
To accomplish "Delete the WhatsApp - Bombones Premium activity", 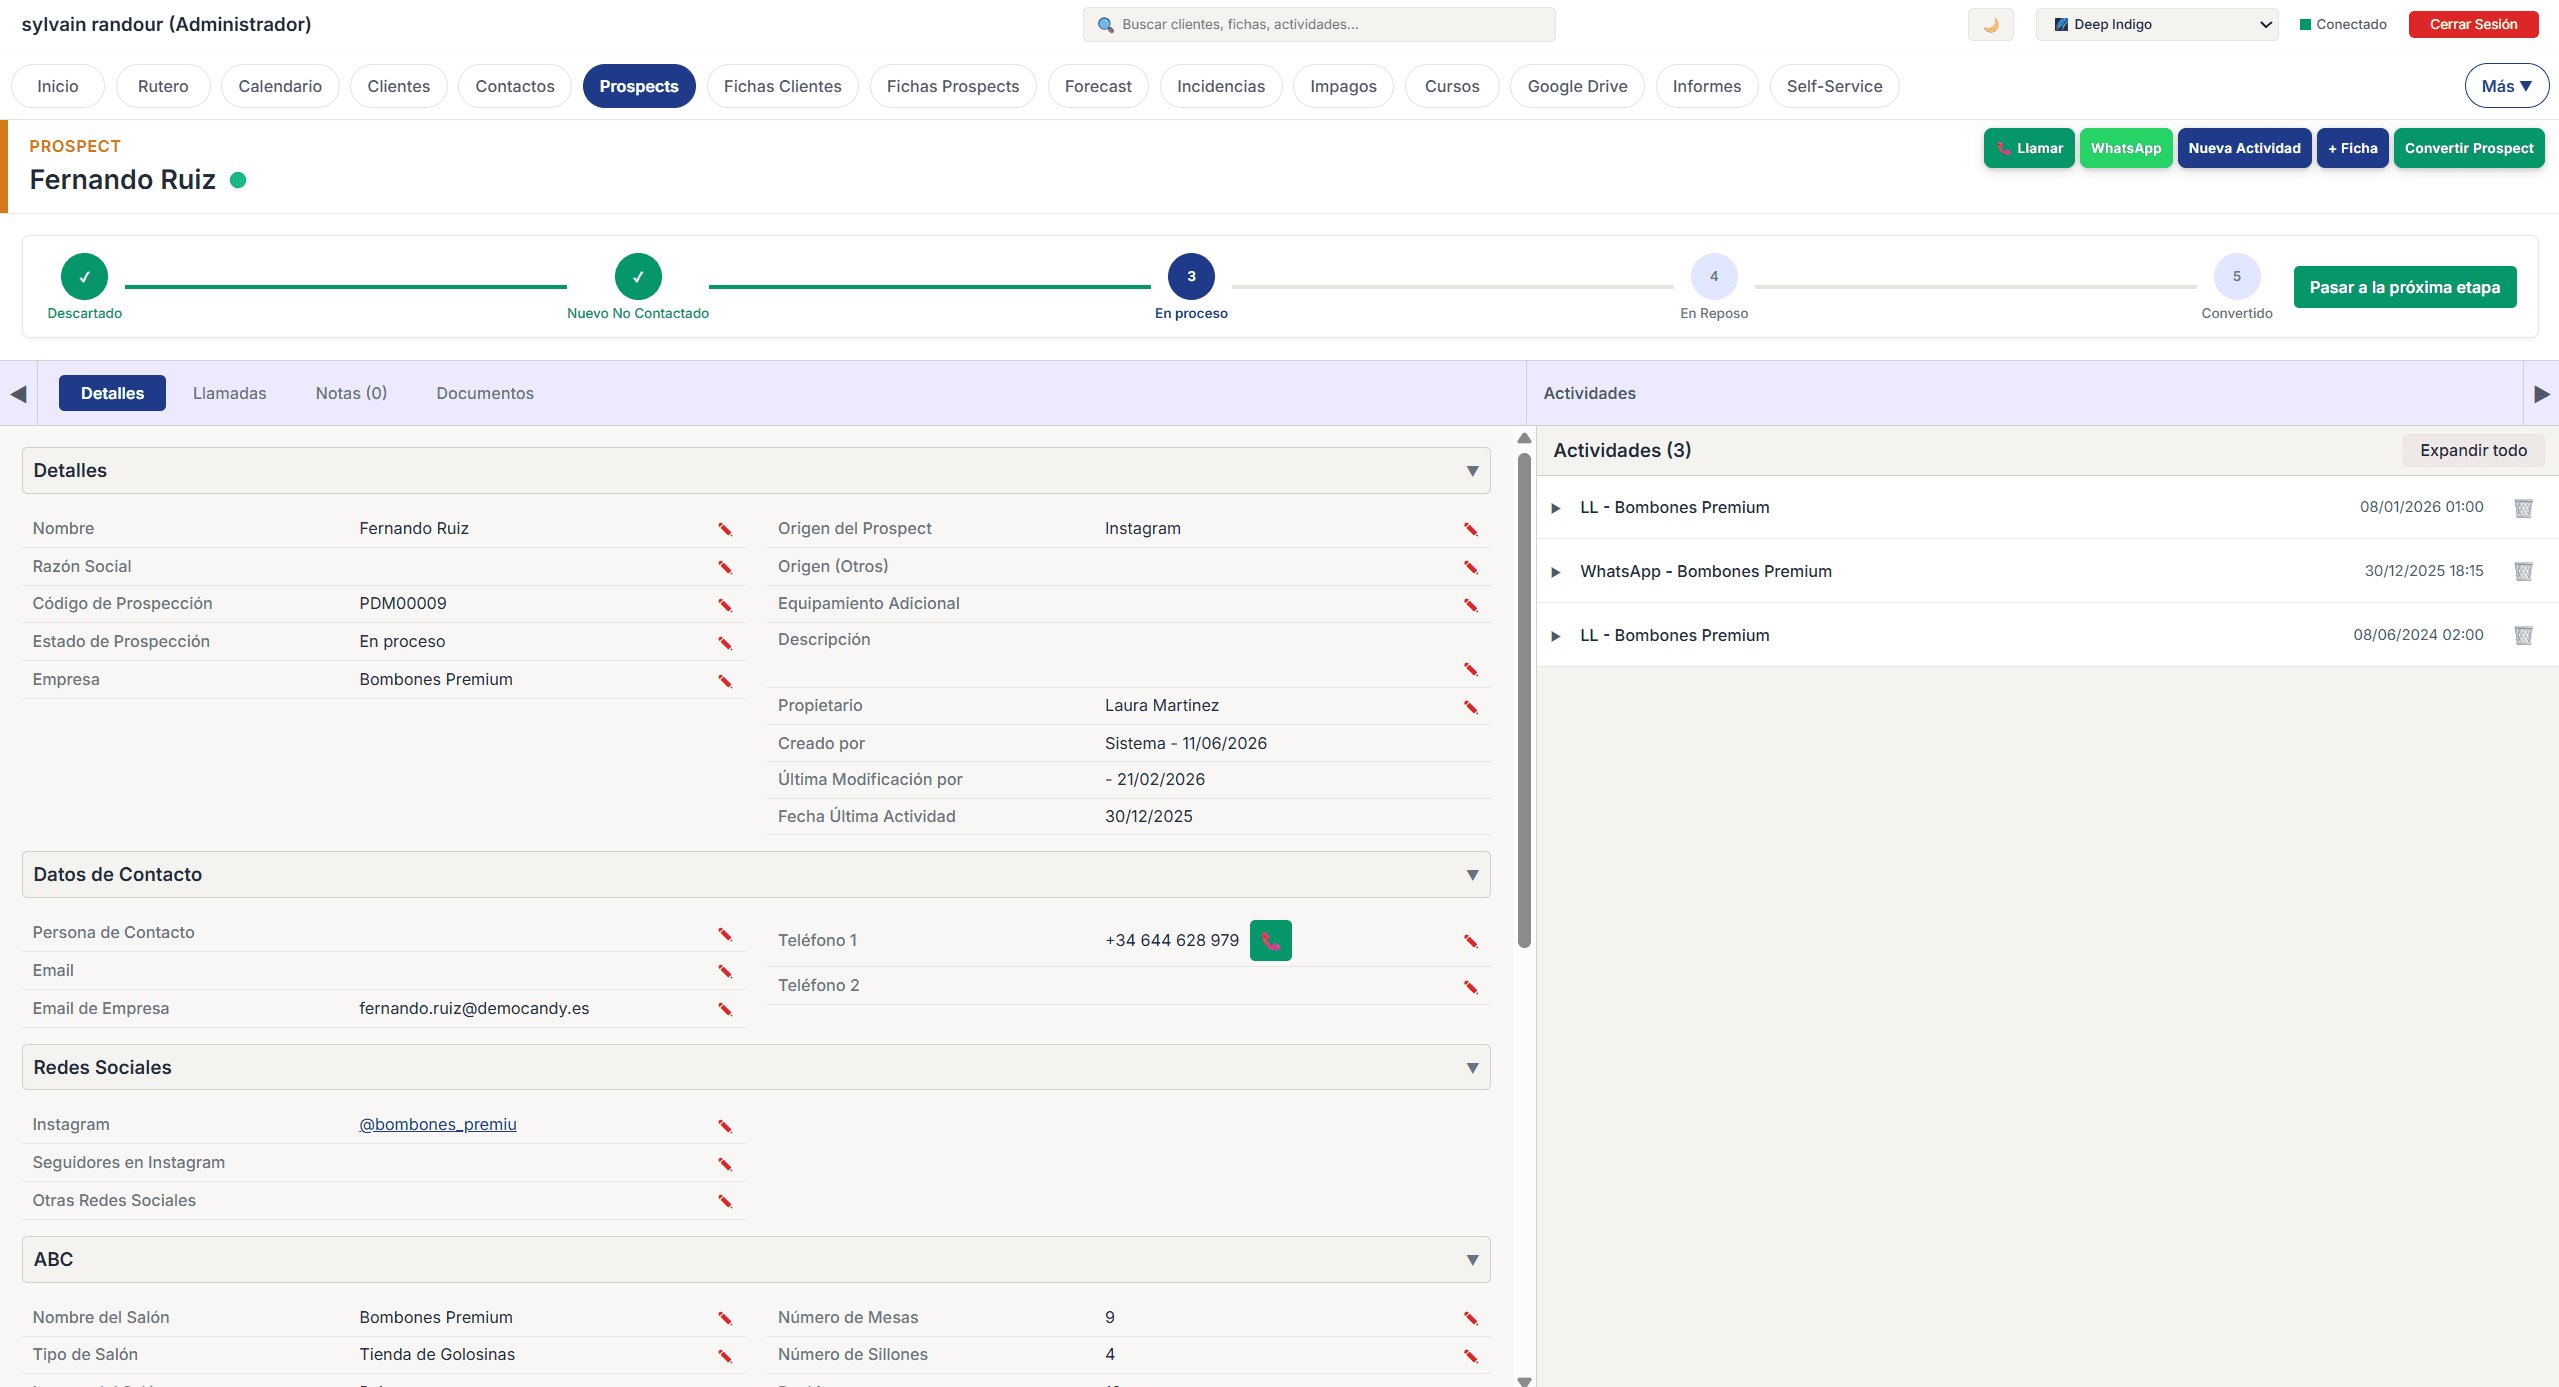I will (2524, 571).
